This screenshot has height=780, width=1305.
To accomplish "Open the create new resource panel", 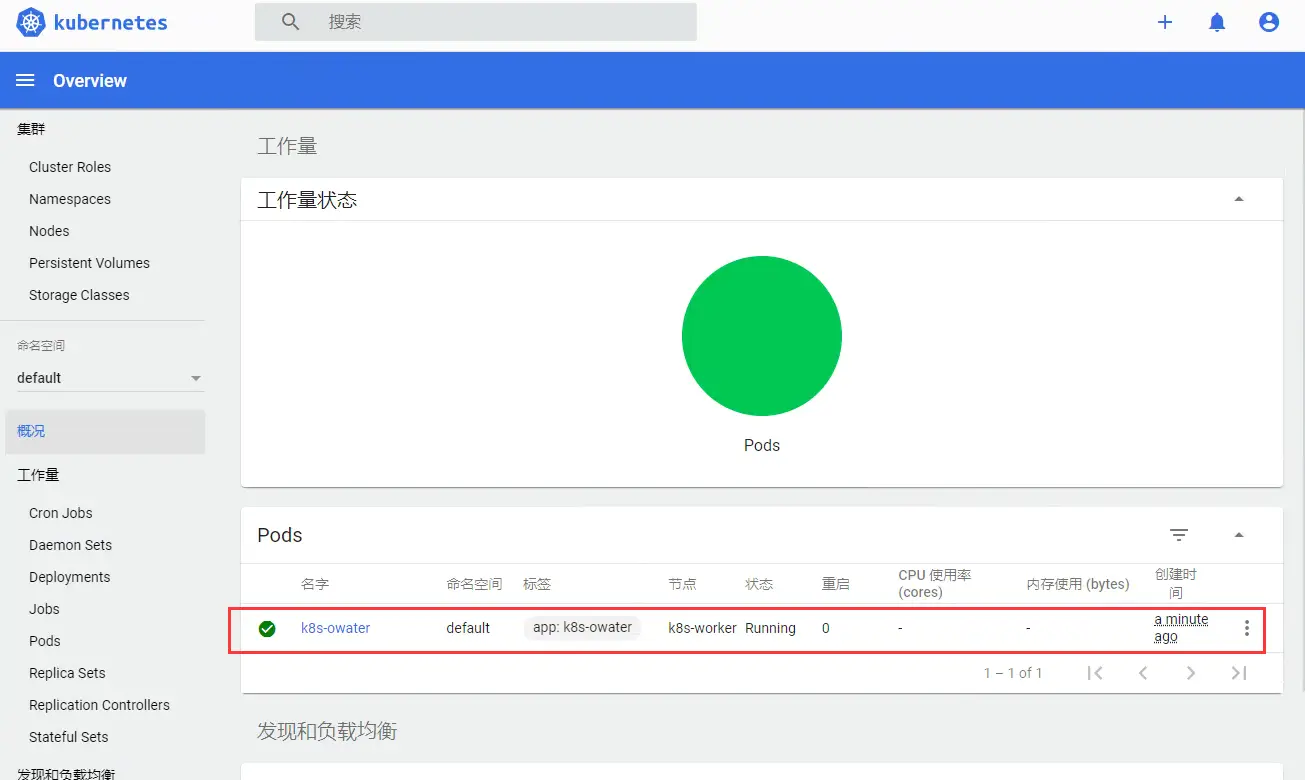I will [1164, 21].
